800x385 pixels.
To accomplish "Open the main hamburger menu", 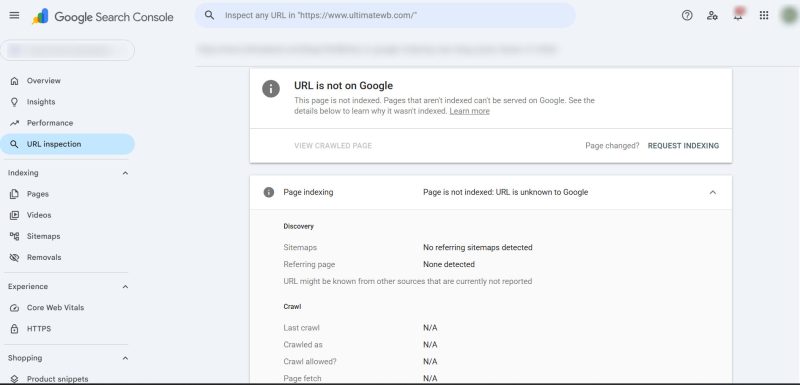I will pos(14,15).
